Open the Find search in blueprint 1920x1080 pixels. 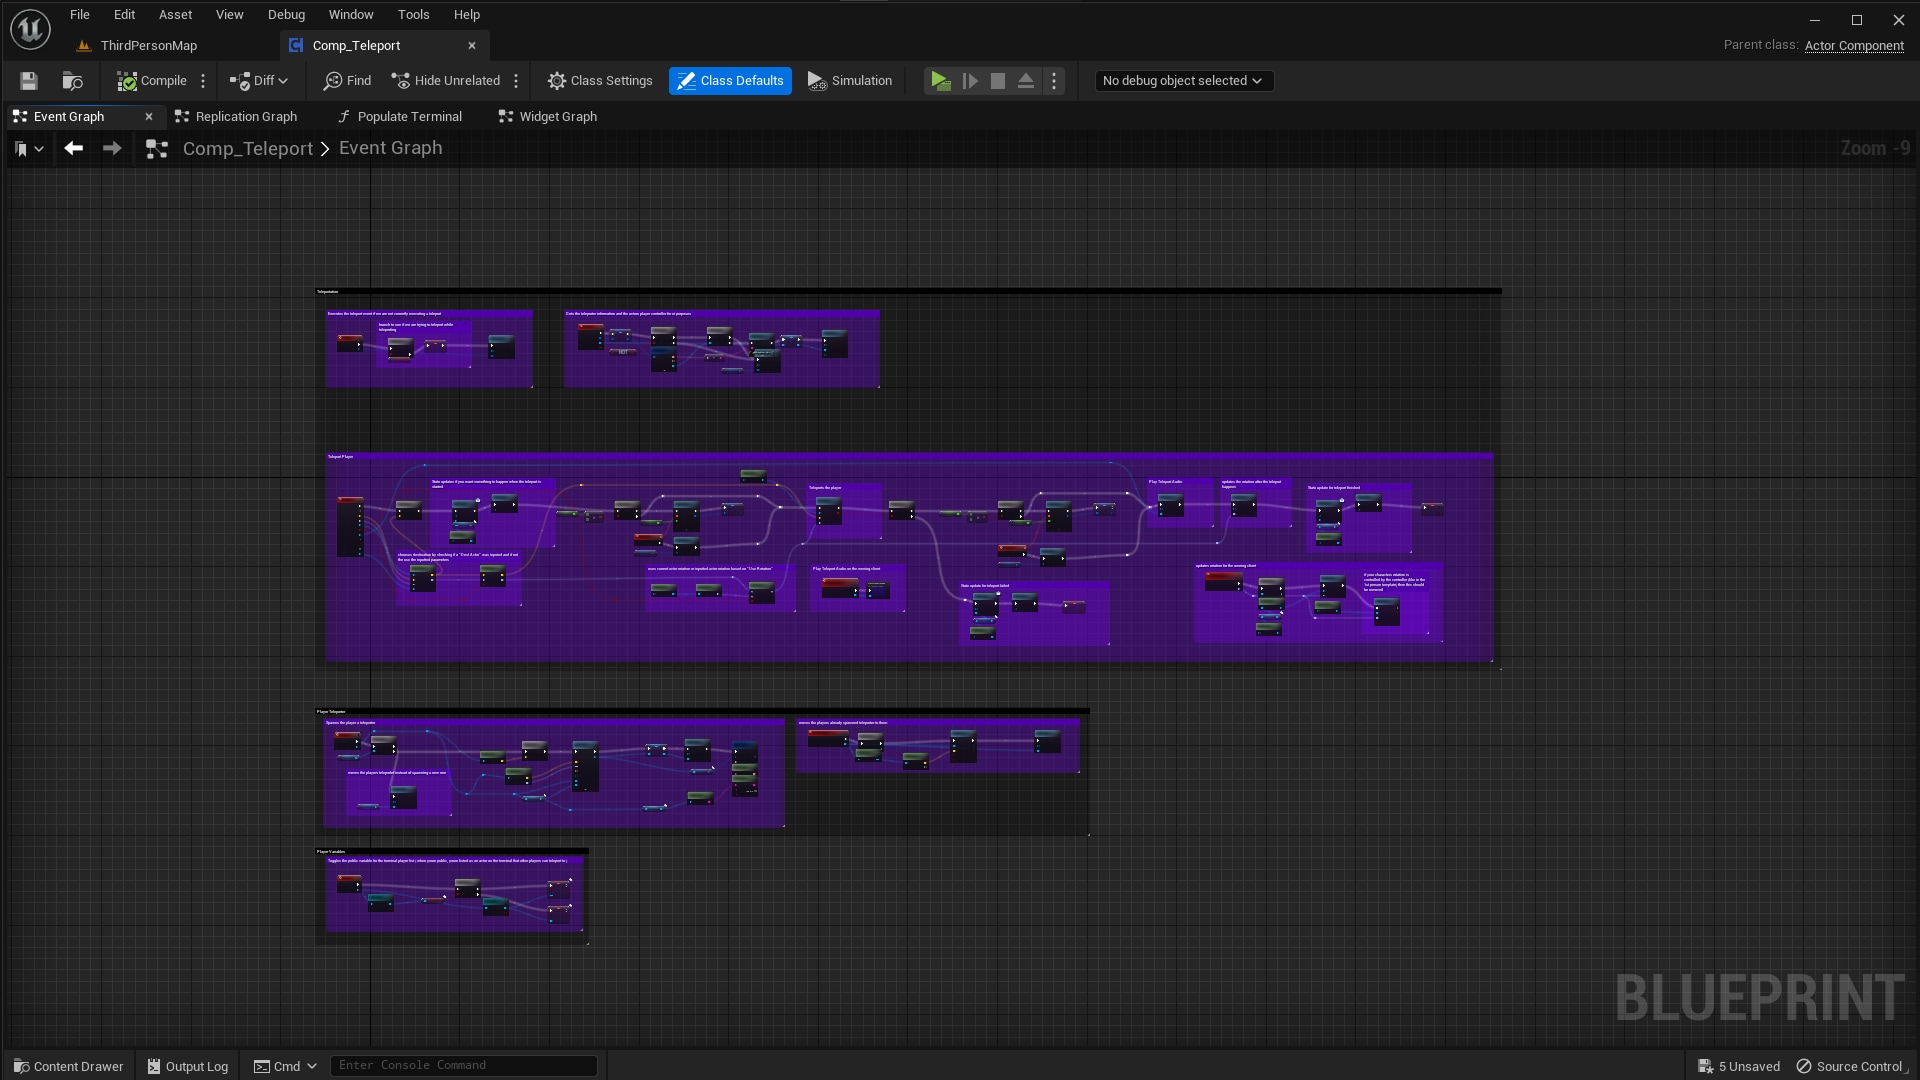click(346, 80)
